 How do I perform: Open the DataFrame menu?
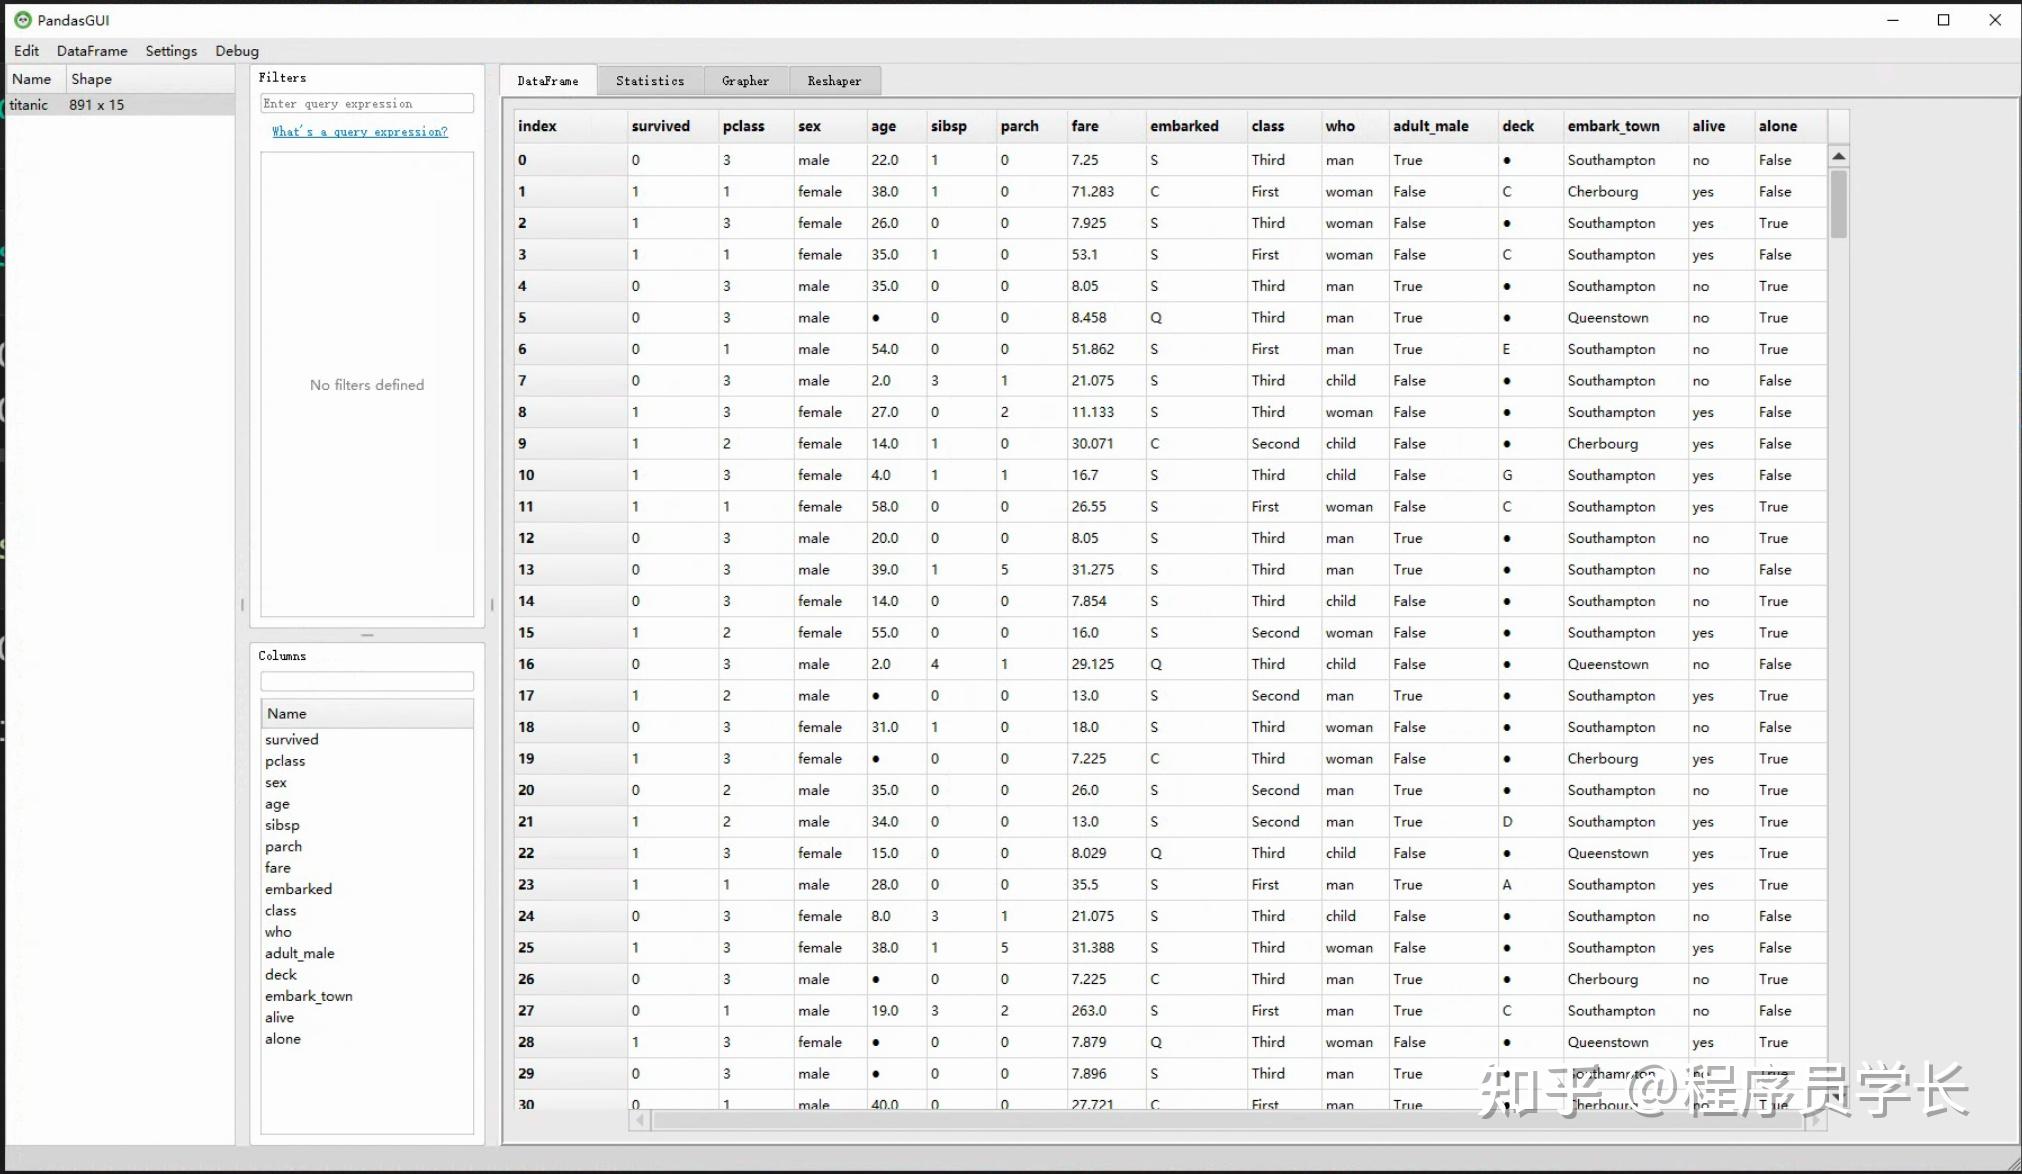(92, 51)
